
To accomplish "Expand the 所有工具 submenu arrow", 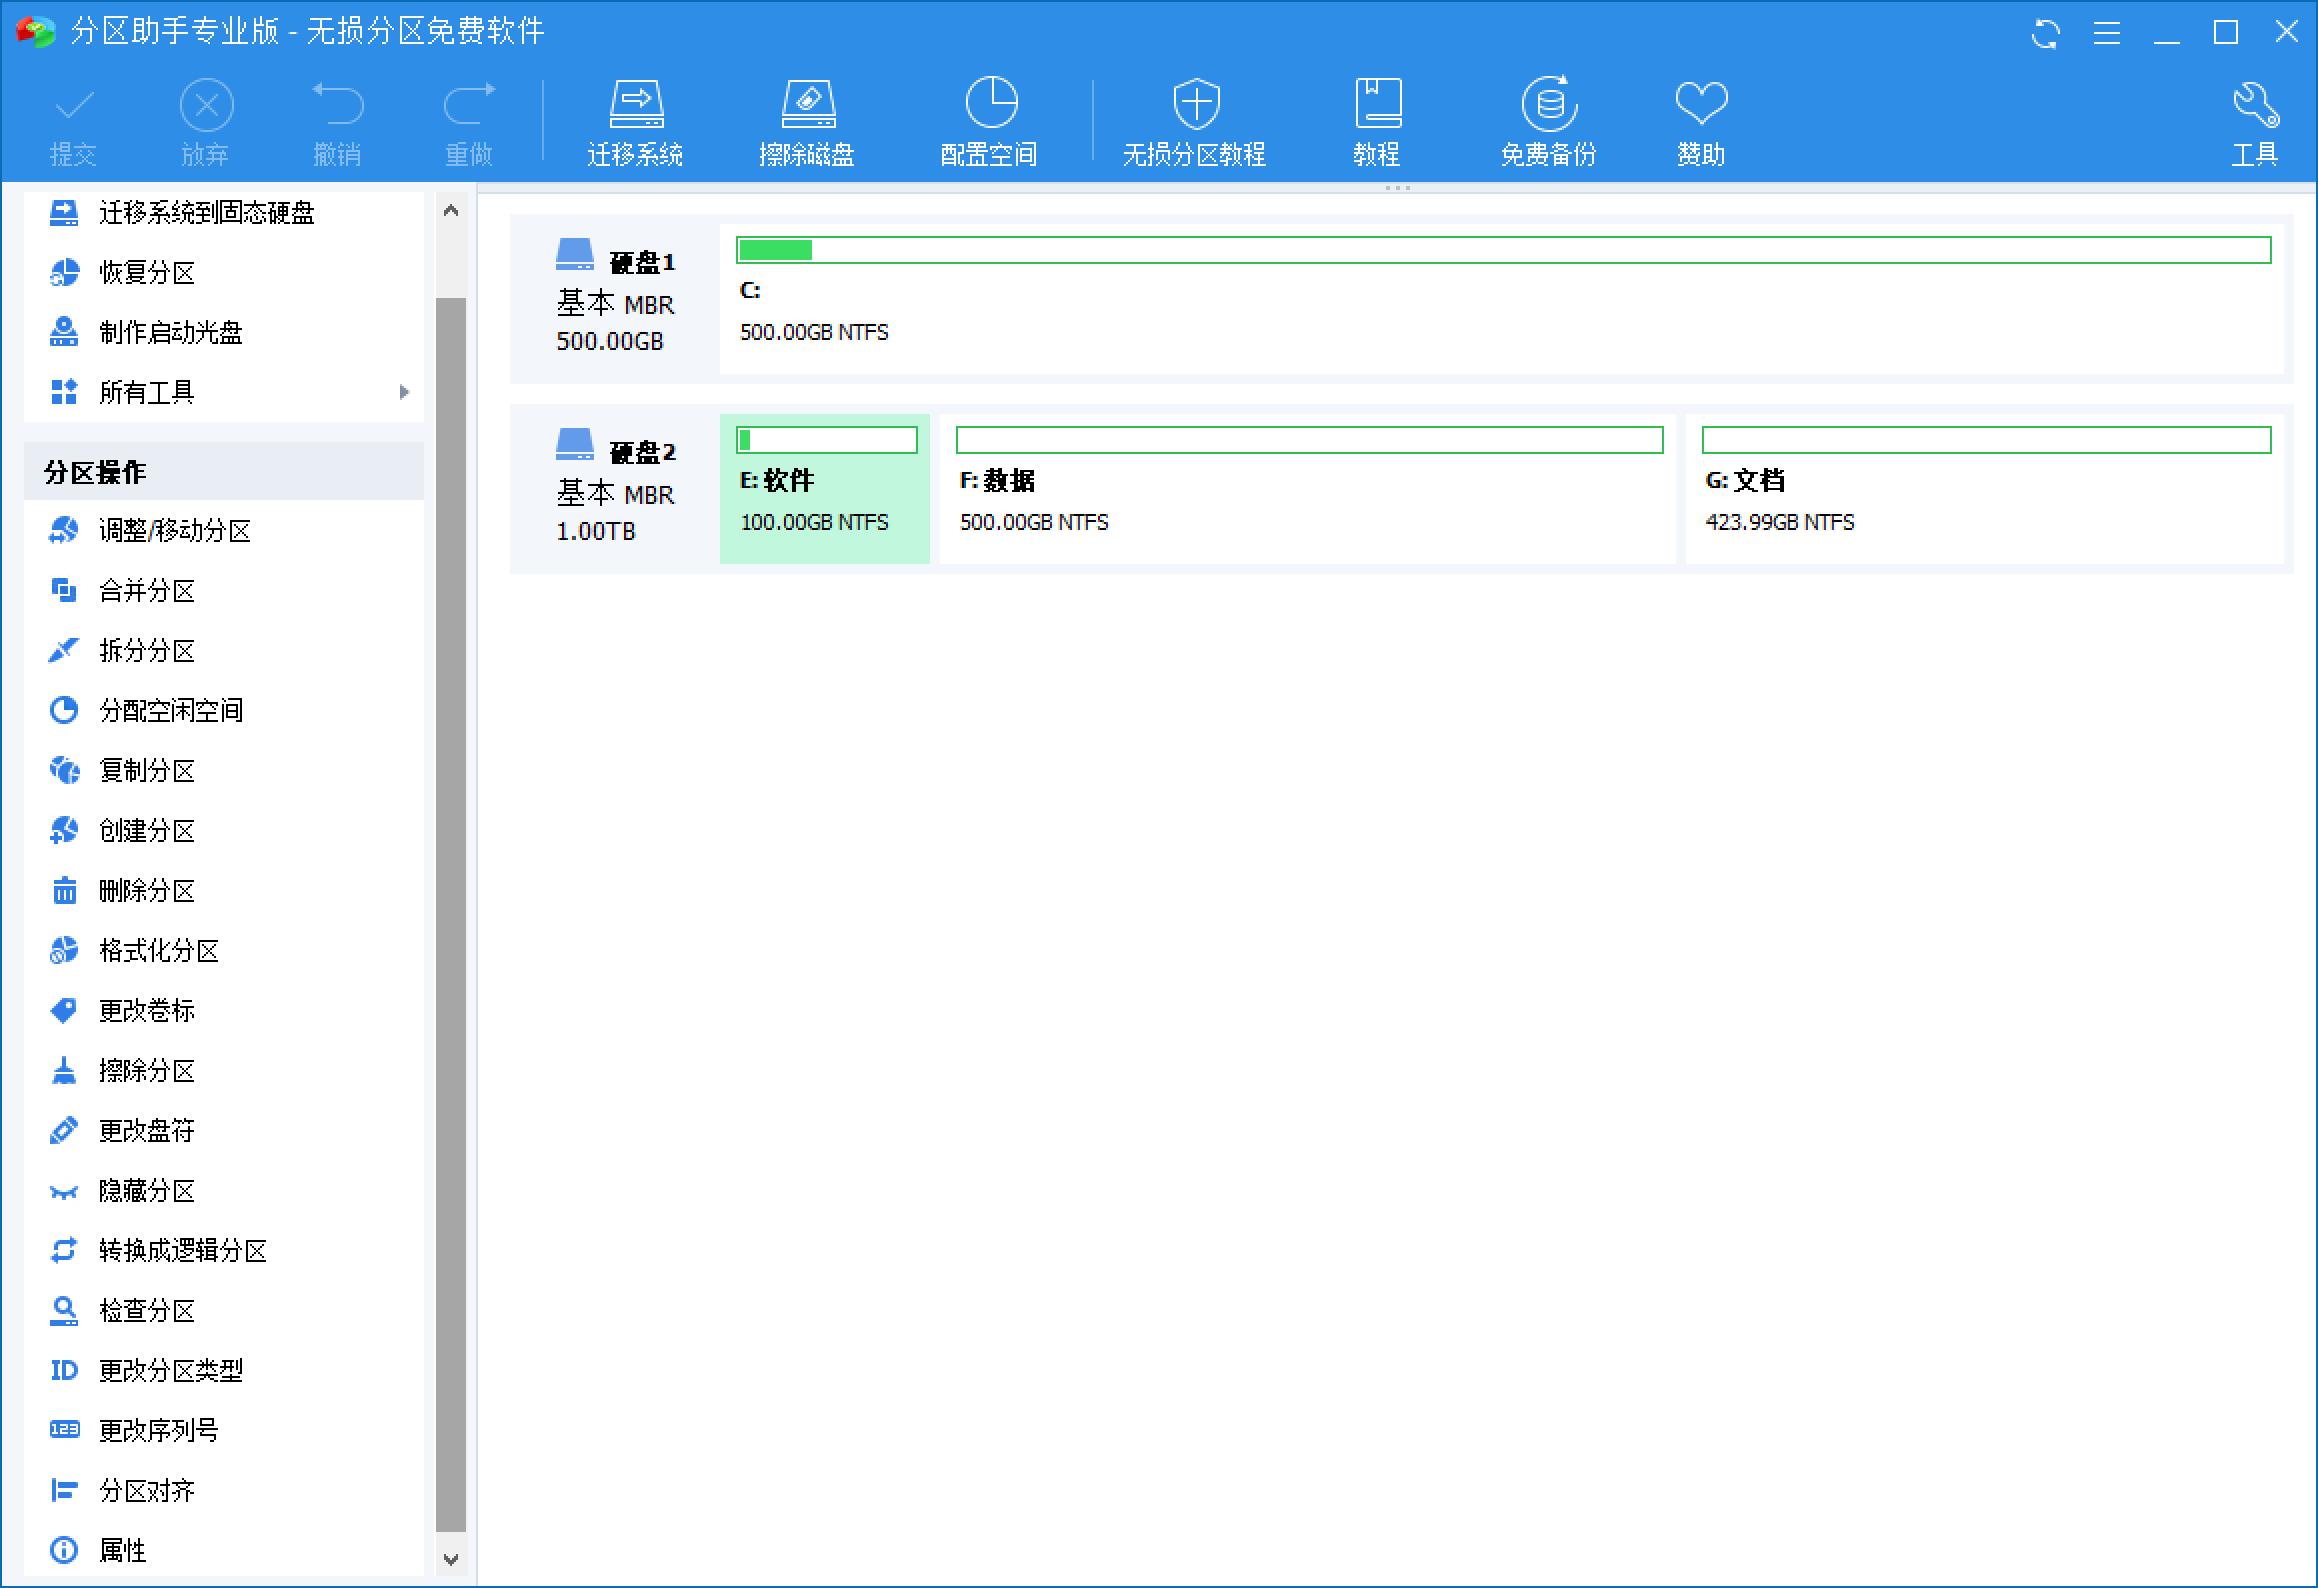I will click(x=404, y=392).
